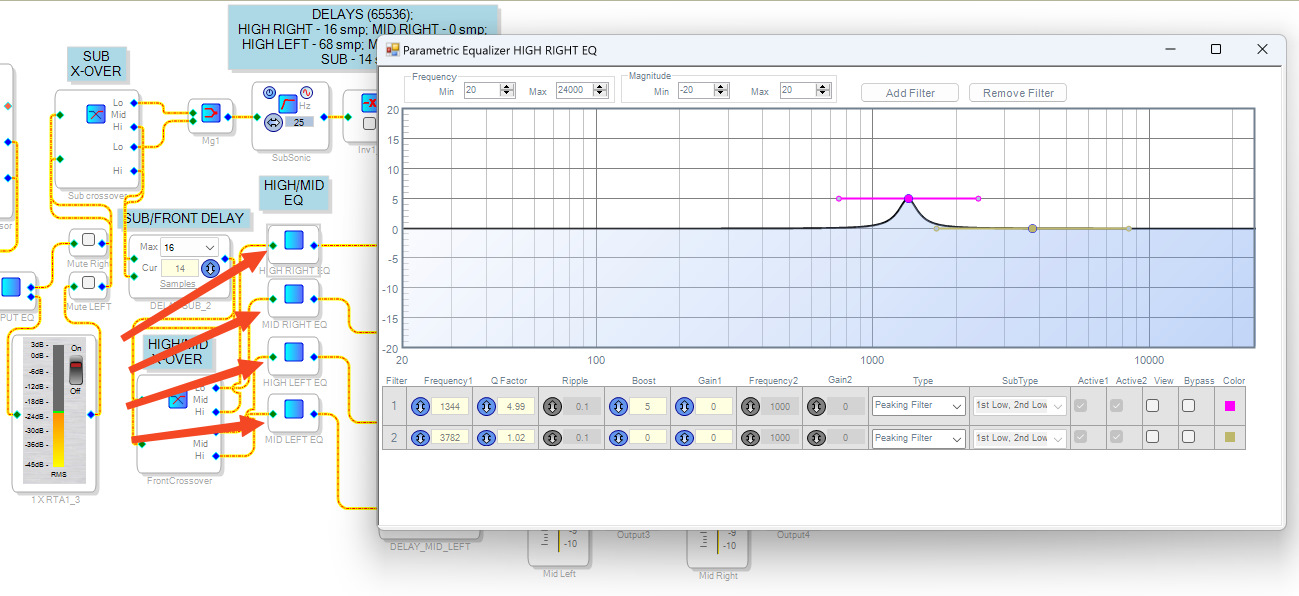Click the Frequency Max value field
This screenshot has height=596, width=1299.
[x=574, y=90]
